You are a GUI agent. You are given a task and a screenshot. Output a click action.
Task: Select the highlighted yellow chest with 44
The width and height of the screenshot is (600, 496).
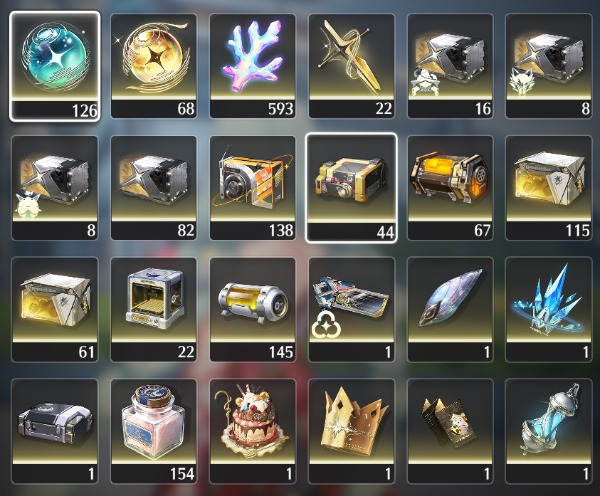[351, 188]
